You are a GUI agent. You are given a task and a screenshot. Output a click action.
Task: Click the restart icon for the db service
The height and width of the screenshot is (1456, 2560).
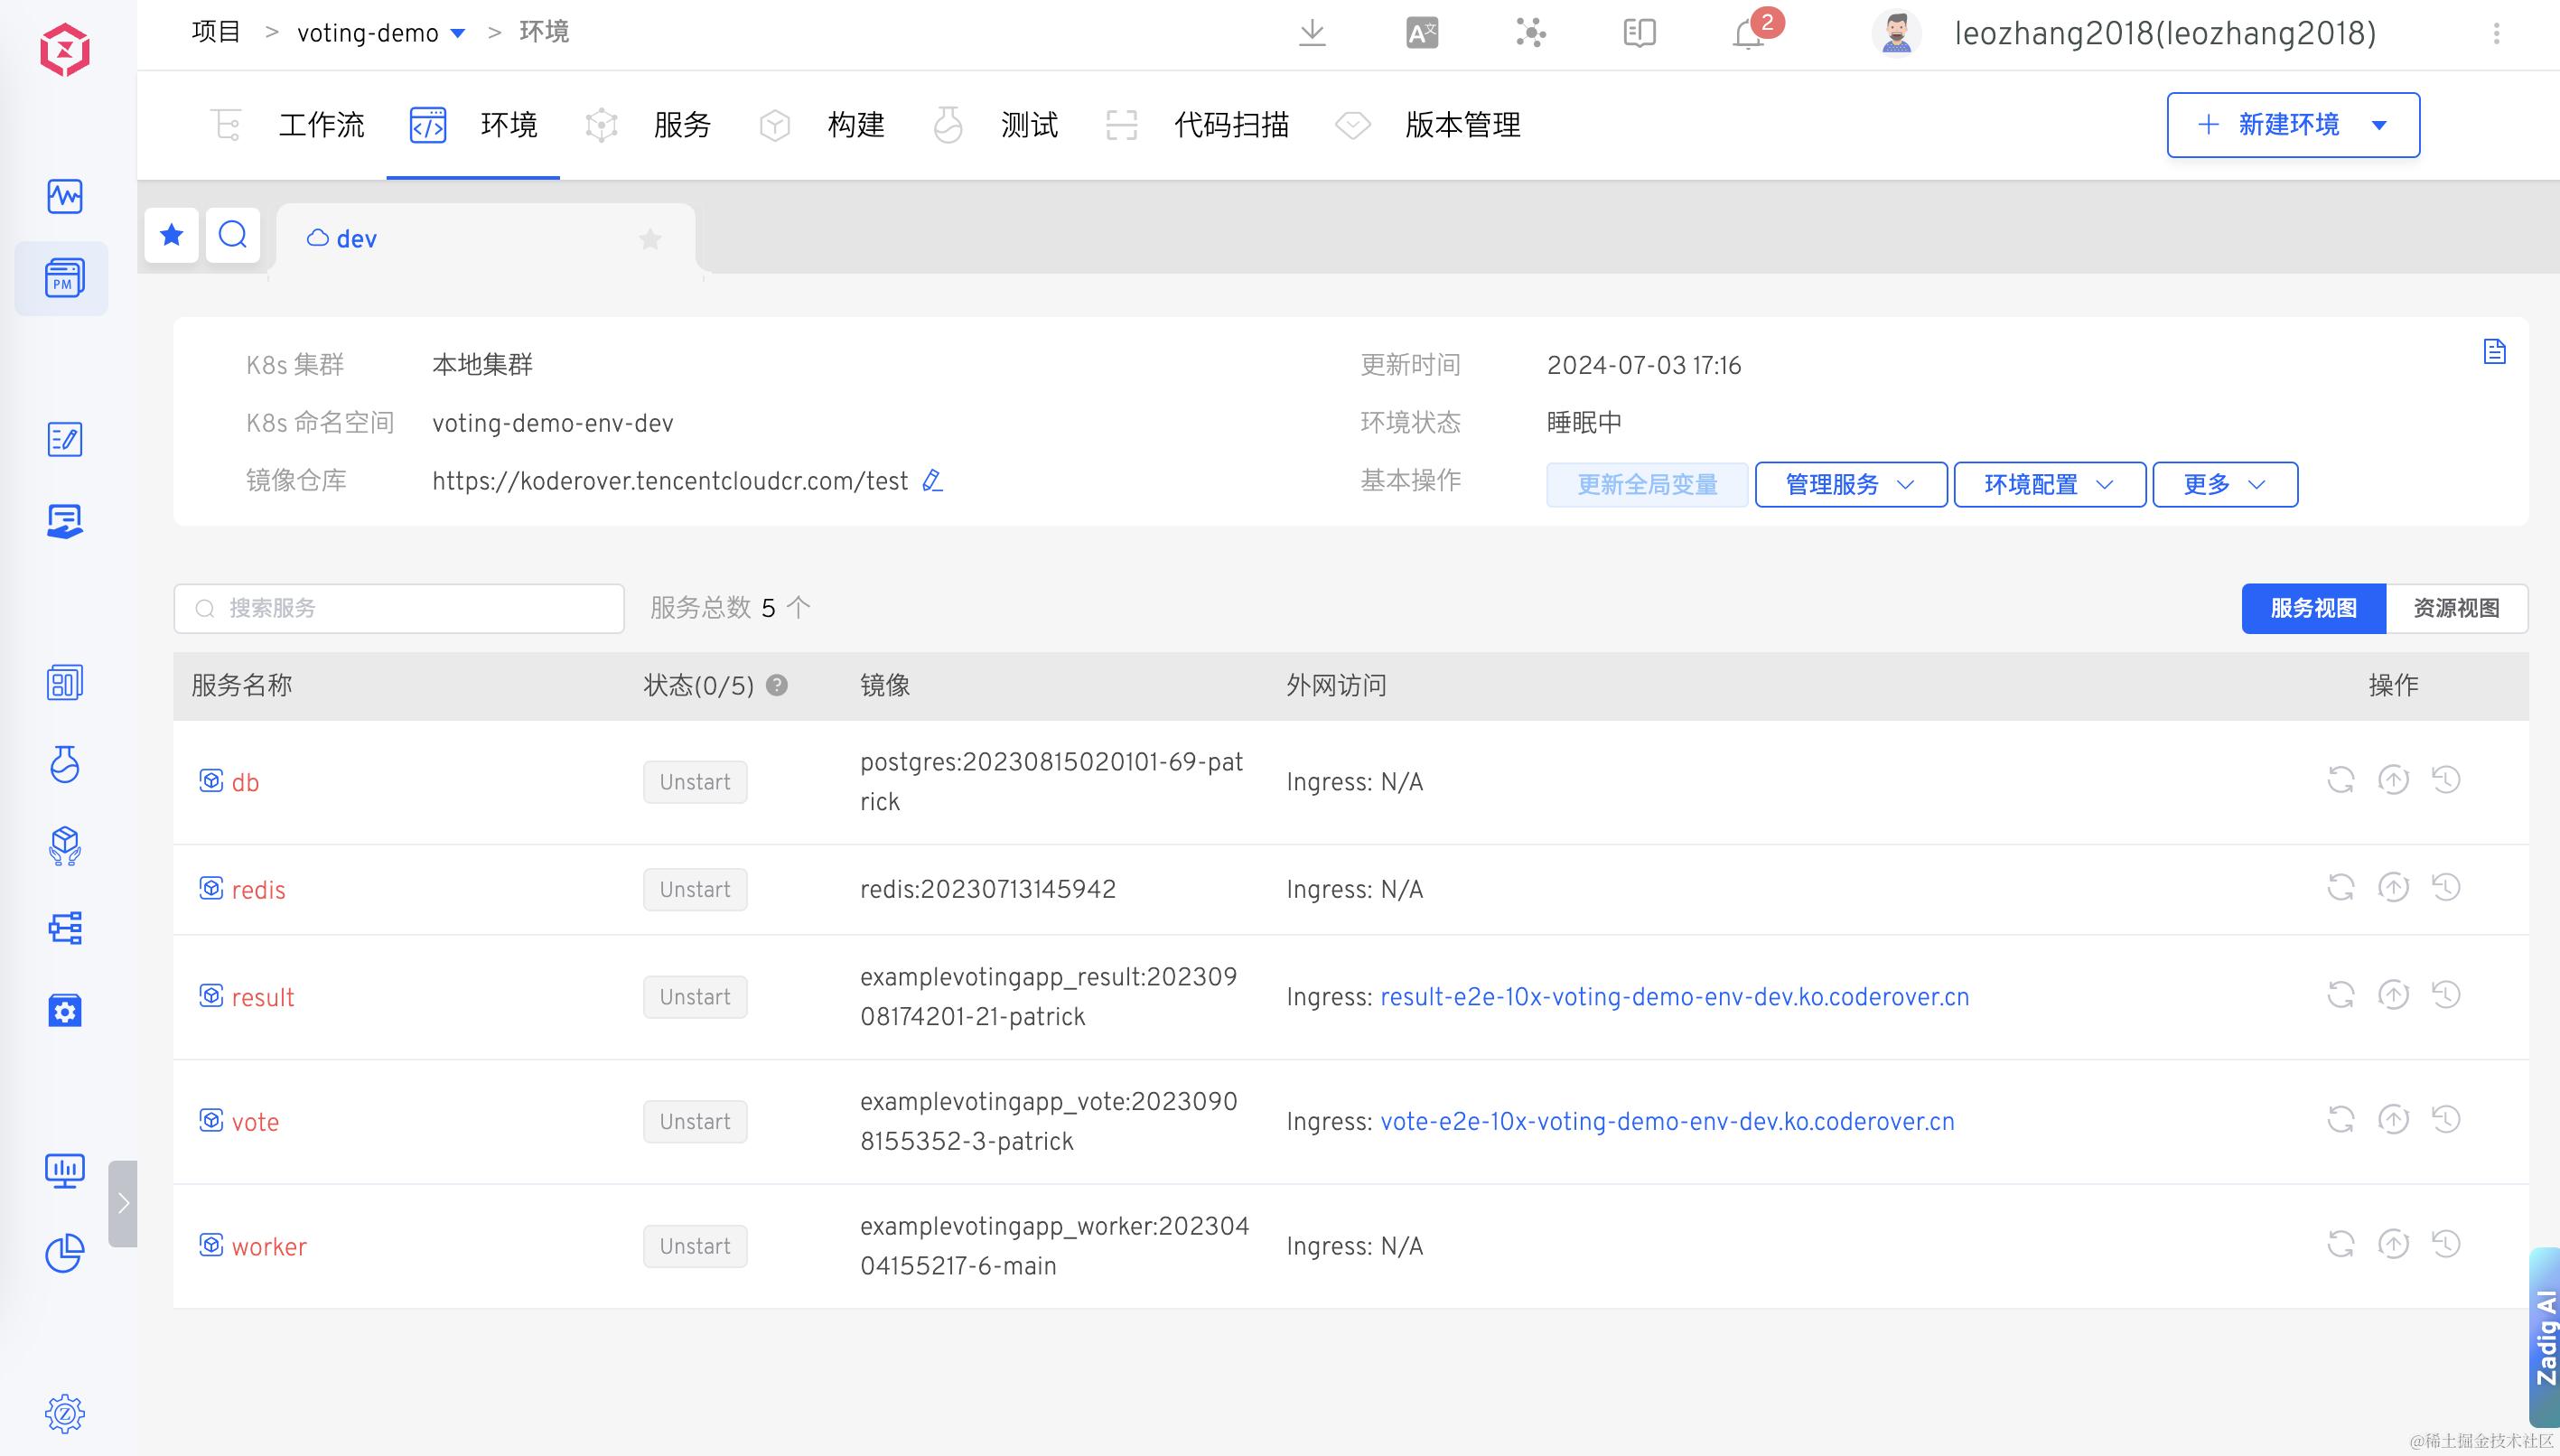click(2340, 780)
